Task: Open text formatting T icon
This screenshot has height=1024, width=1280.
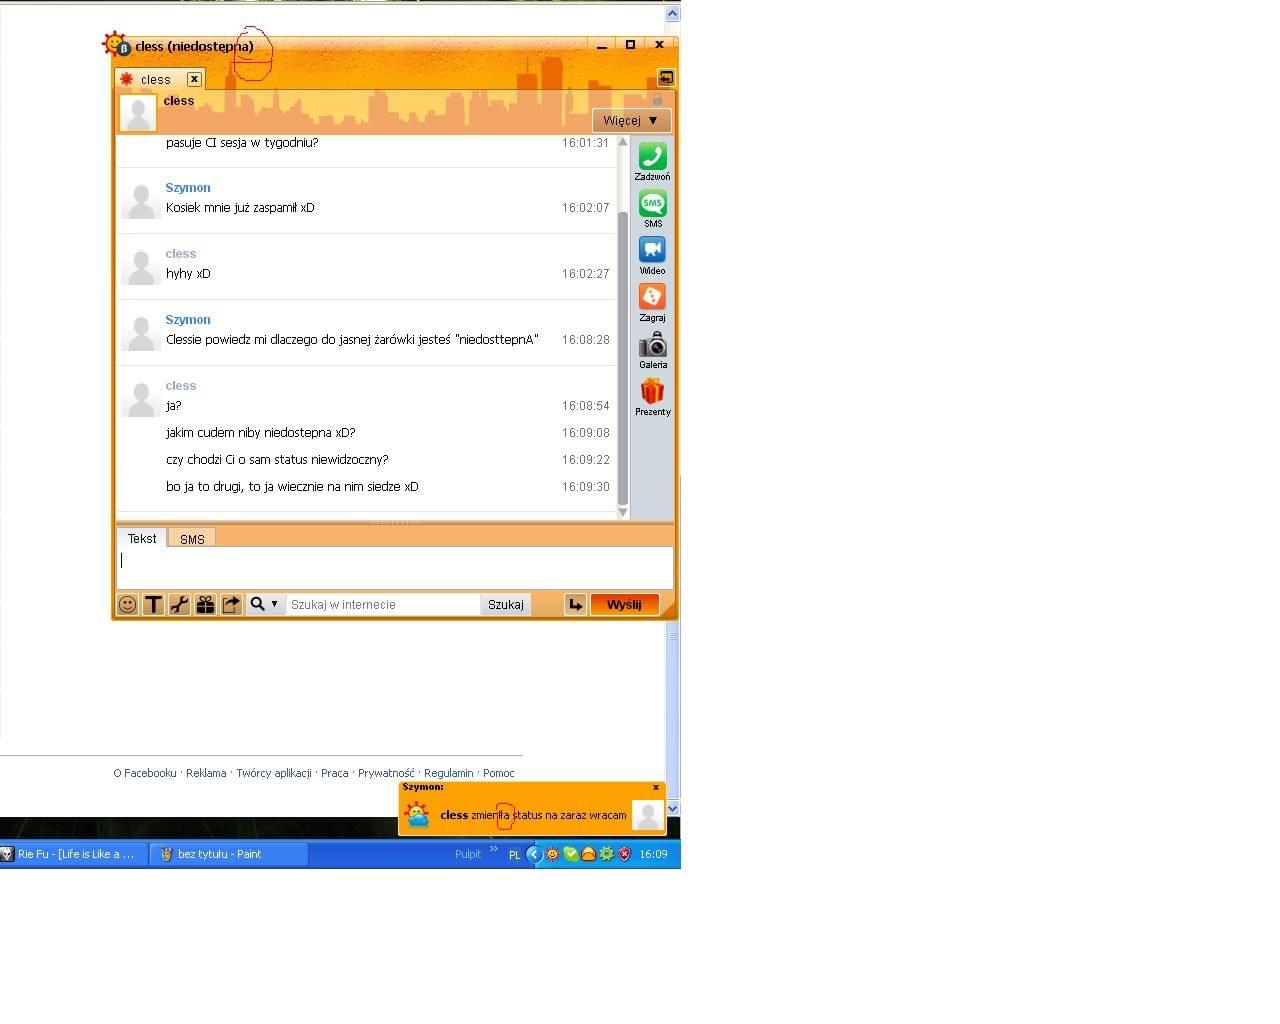Action: [x=153, y=604]
